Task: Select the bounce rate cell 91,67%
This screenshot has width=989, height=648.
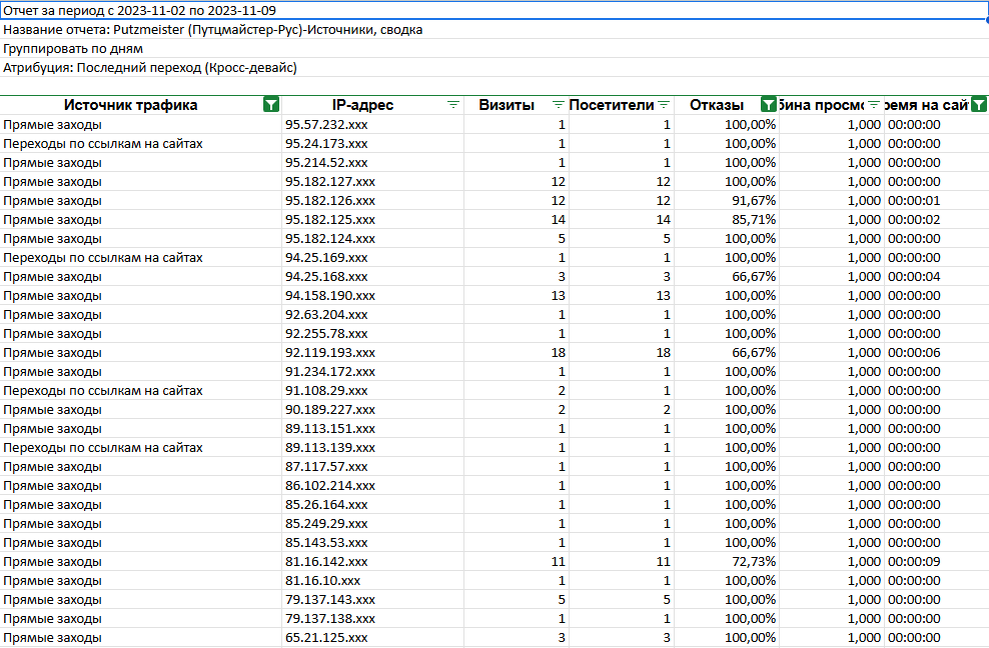Action: (x=727, y=200)
